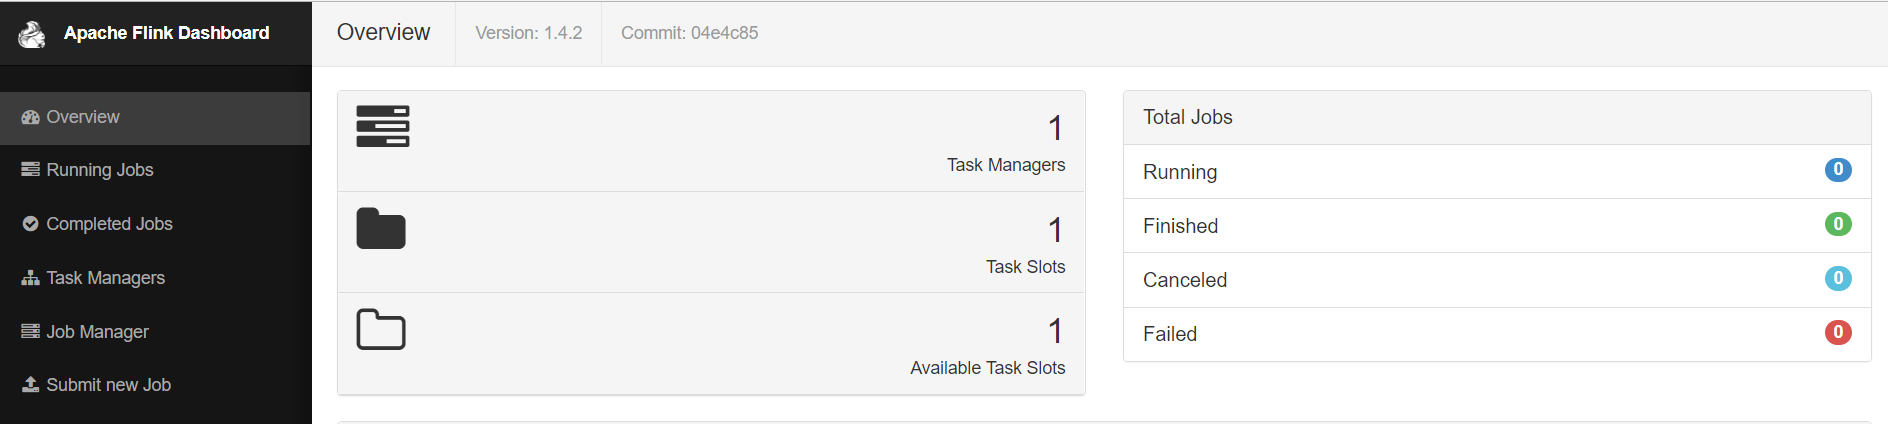Image resolution: width=1888 pixels, height=424 pixels.
Task: Click the Apache Flink squirrel logo
Action: pos(32,34)
